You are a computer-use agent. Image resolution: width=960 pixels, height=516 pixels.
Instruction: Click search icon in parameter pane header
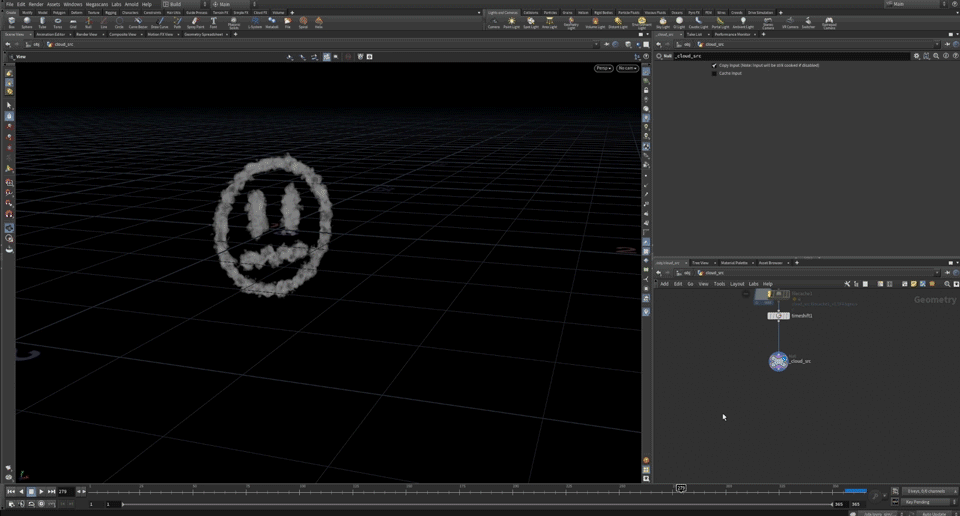coord(936,56)
